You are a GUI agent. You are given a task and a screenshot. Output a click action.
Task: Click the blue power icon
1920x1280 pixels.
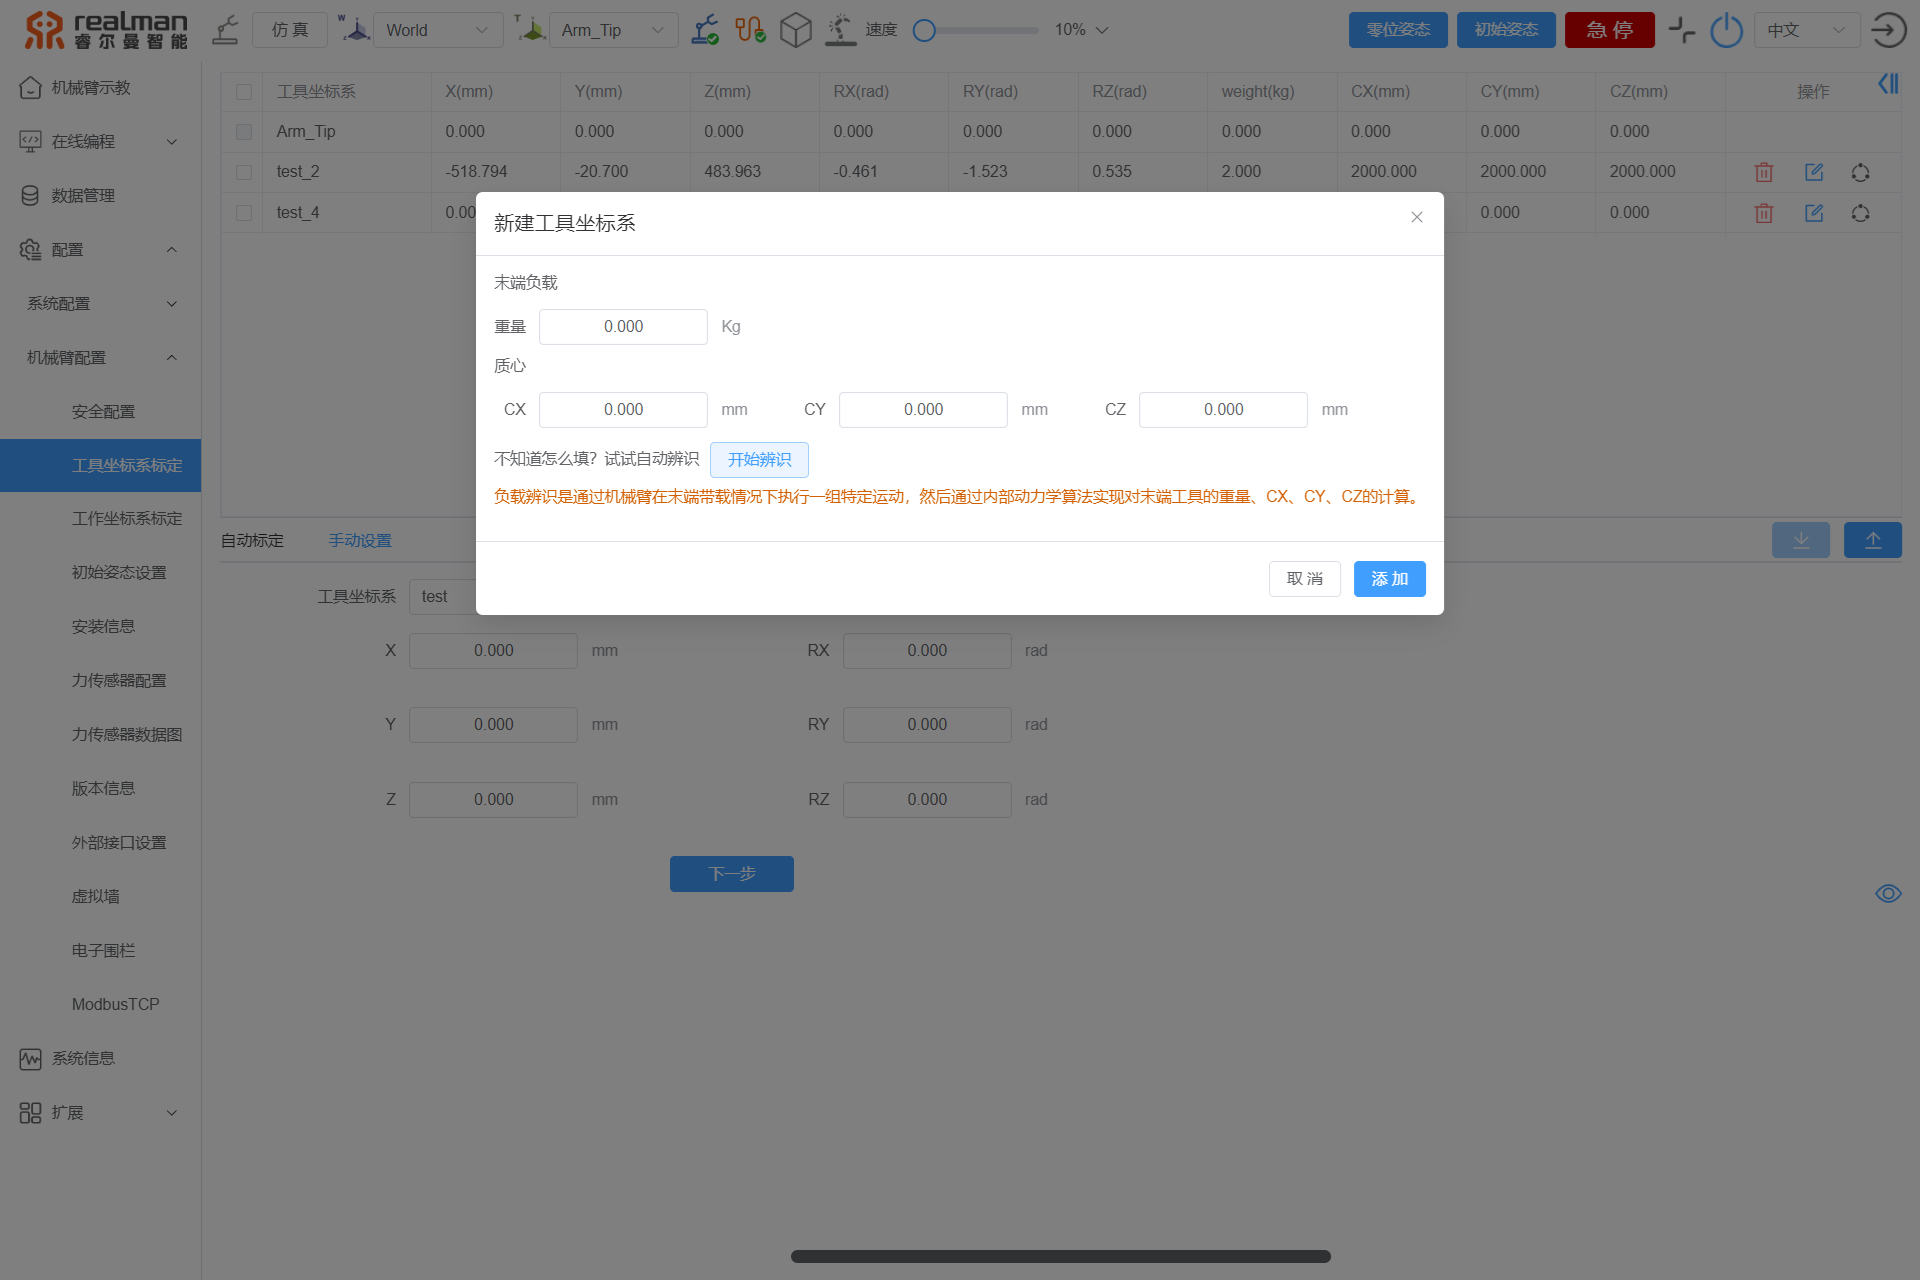click(1726, 30)
